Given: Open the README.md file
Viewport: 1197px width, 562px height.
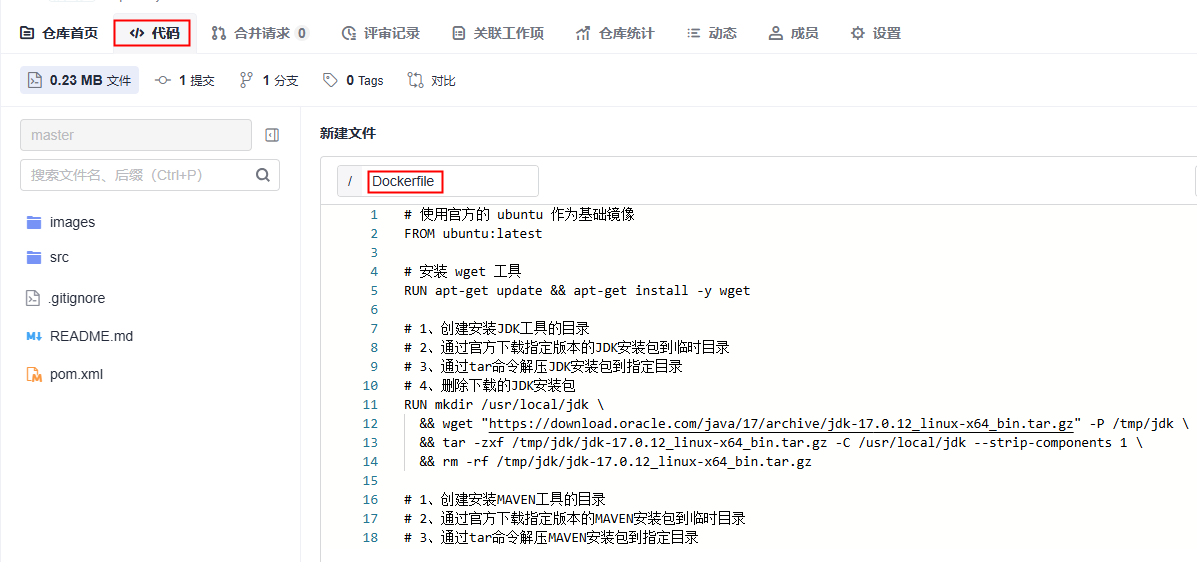Looking at the screenshot, I should click(91, 336).
